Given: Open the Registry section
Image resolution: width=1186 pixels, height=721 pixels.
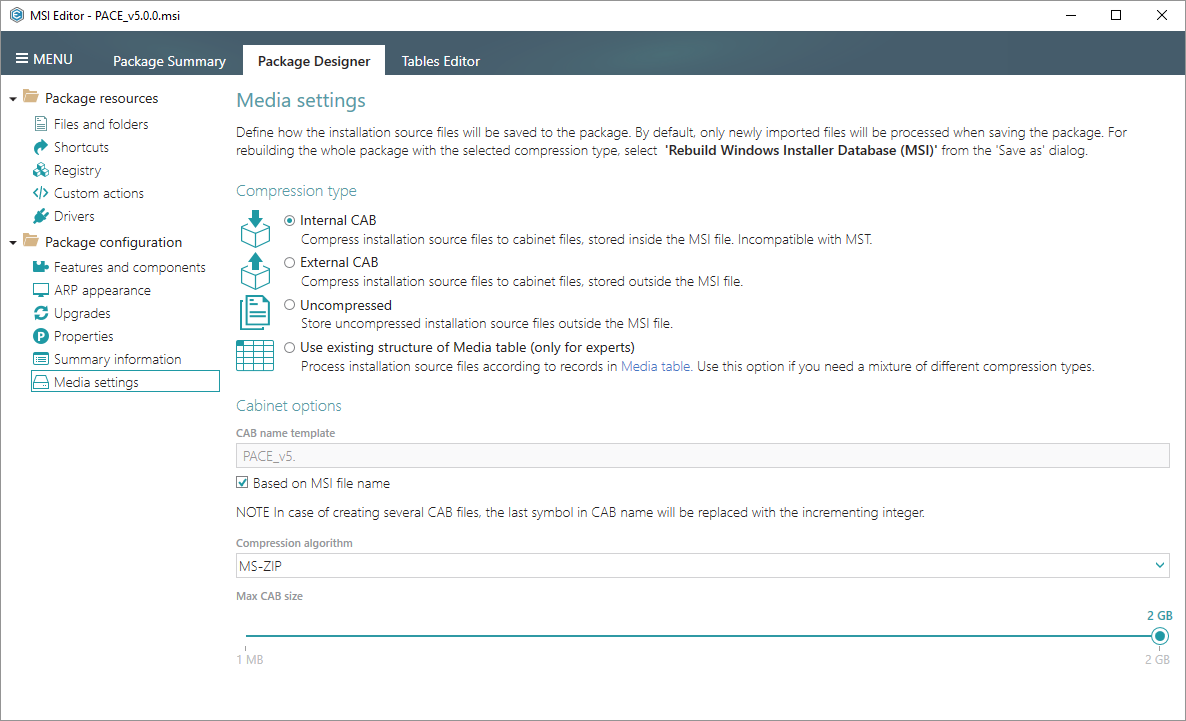Looking at the screenshot, I should (x=77, y=170).
